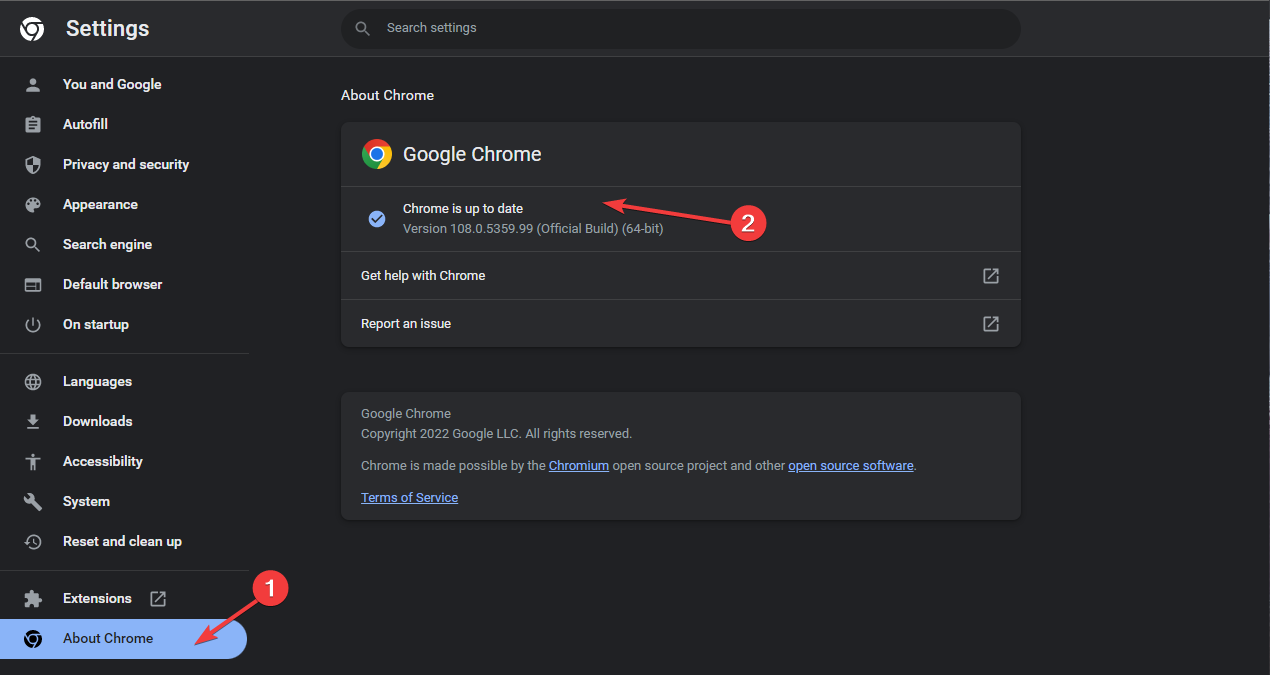The image size is (1270, 675).
Task: Select the About Chrome sidebar item
Action: [123, 638]
